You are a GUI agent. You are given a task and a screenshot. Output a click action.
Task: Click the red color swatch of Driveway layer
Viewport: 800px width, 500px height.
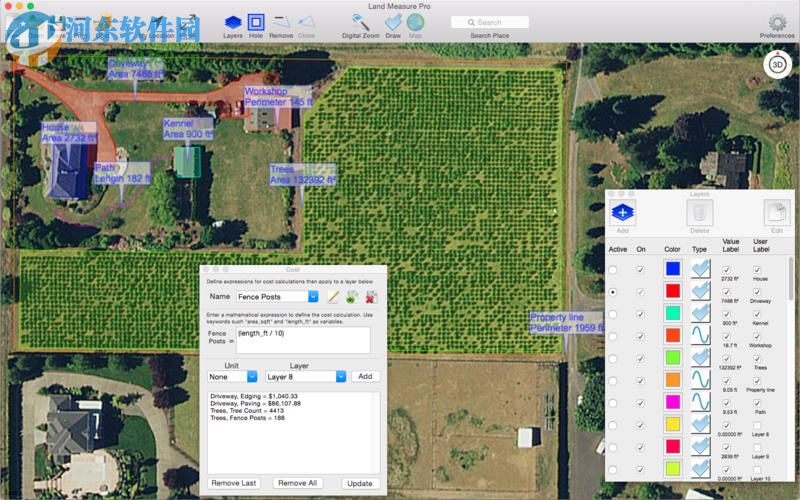pos(673,291)
